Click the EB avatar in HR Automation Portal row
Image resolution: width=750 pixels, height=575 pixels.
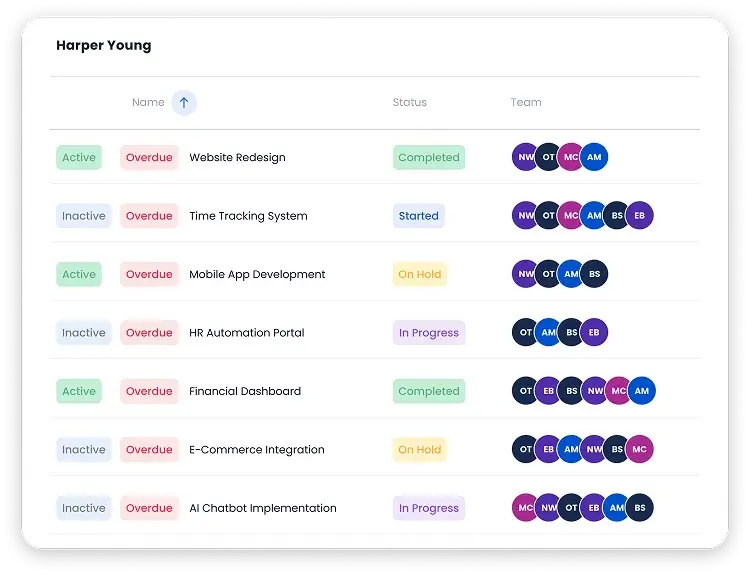594,332
